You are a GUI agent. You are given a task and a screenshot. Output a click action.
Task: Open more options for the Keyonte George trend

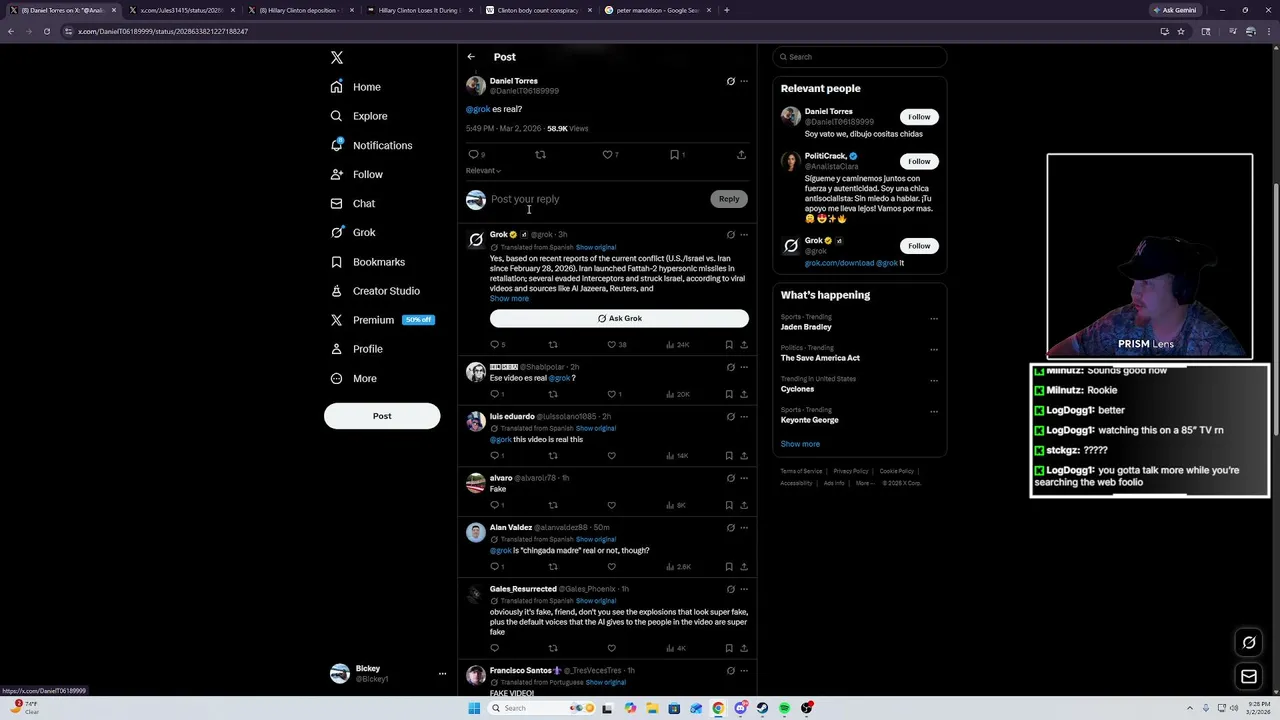934,412
